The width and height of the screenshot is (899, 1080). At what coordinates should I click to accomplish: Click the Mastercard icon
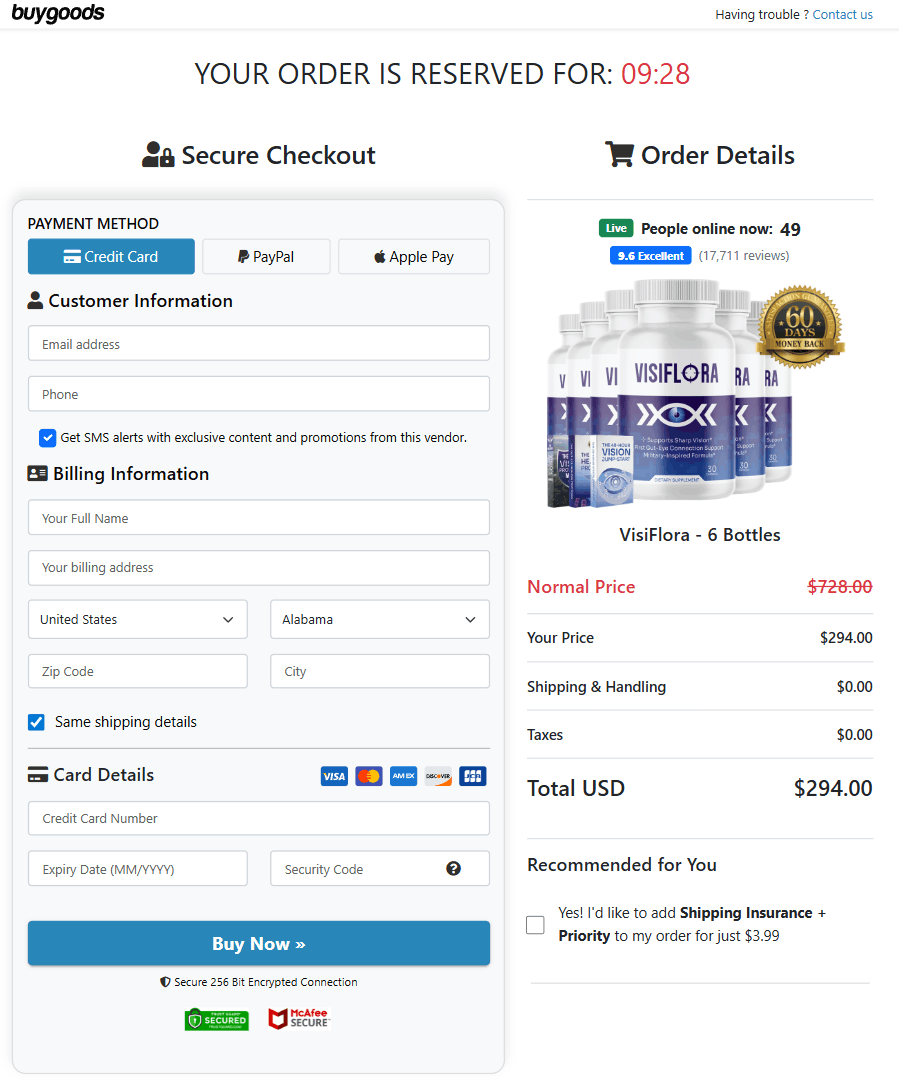(368, 776)
